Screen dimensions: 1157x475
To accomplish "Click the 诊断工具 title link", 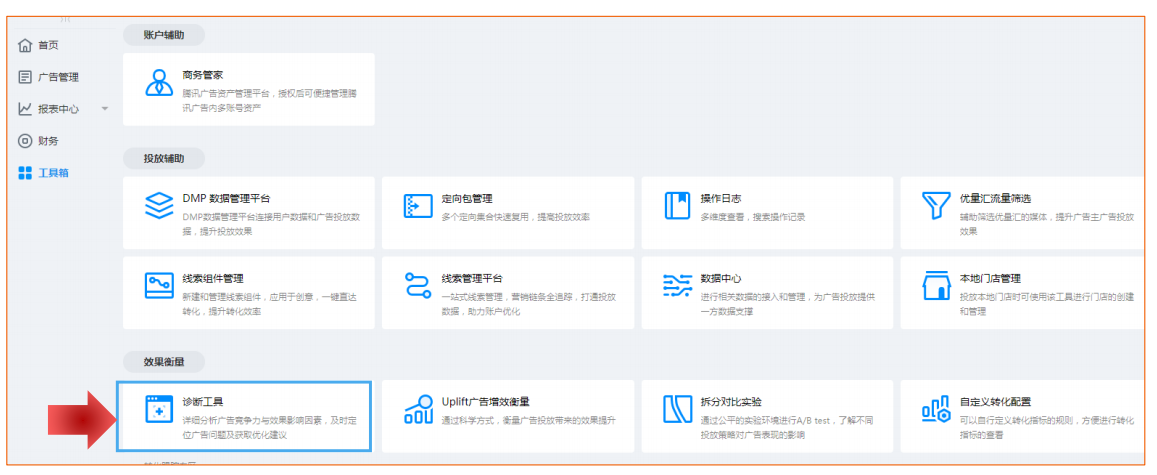I will click(x=203, y=402).
